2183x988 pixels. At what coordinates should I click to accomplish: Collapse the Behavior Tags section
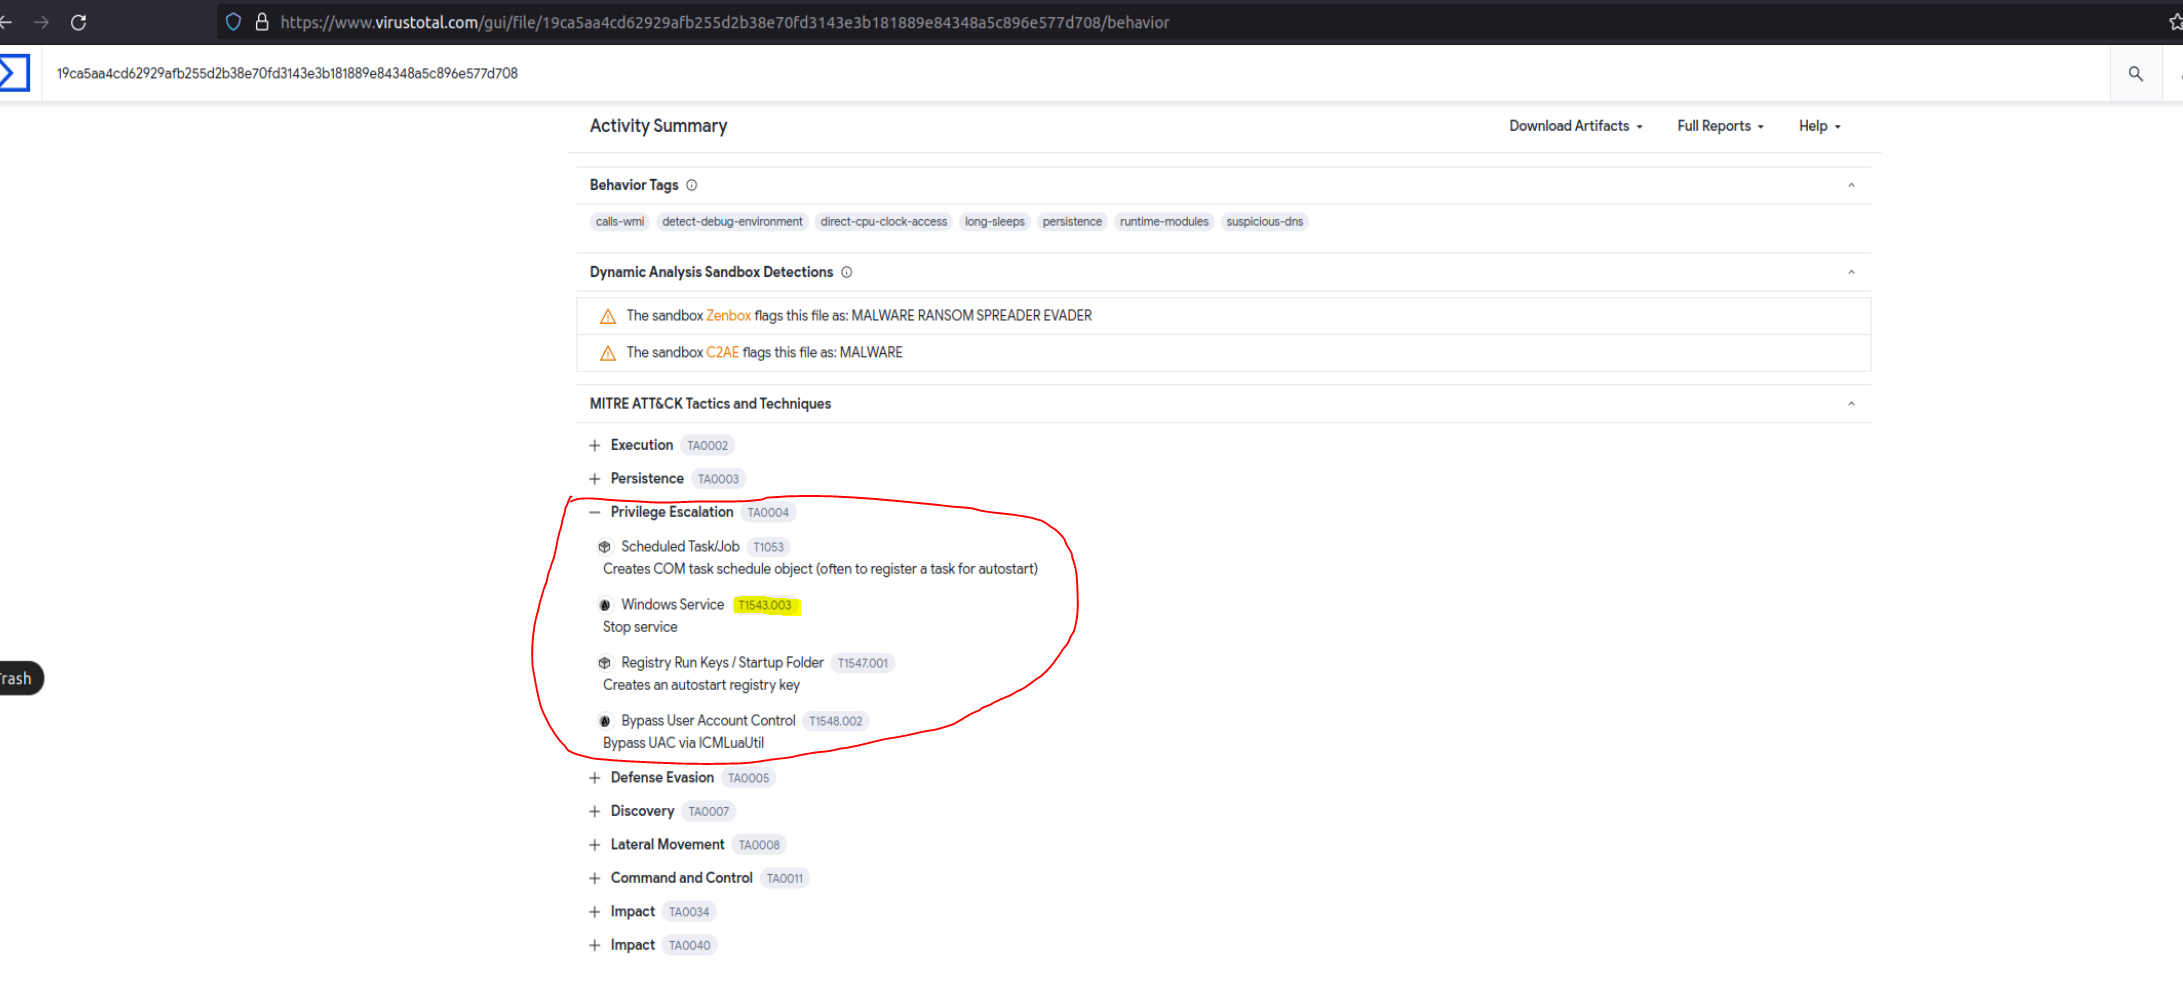[1851, 185]
